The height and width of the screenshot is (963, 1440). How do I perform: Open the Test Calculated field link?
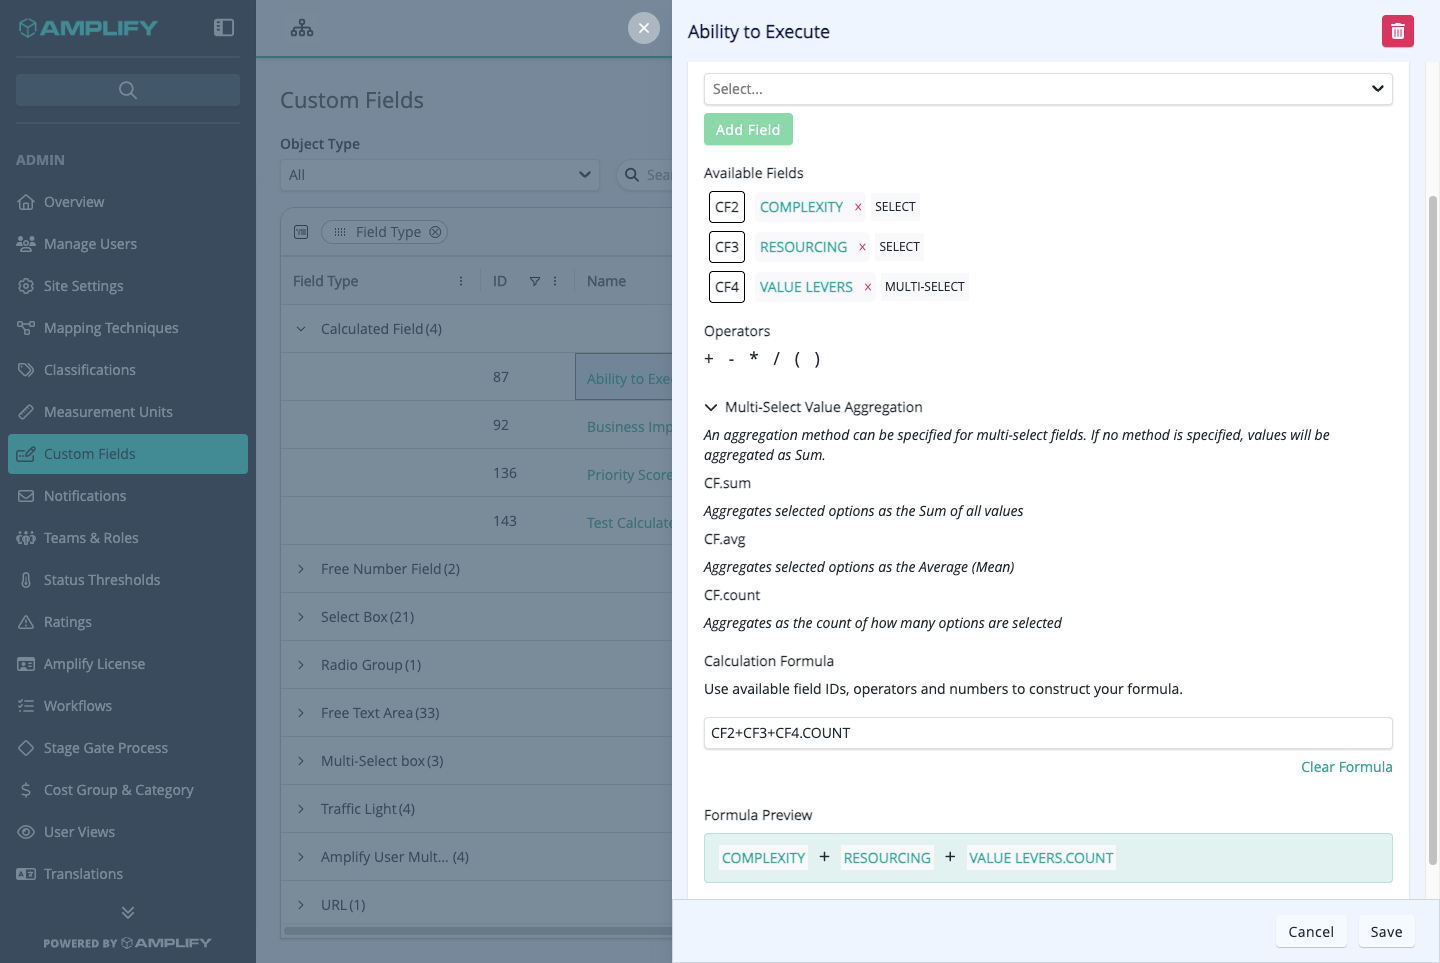pyautogui.click(x=629, y=523)
